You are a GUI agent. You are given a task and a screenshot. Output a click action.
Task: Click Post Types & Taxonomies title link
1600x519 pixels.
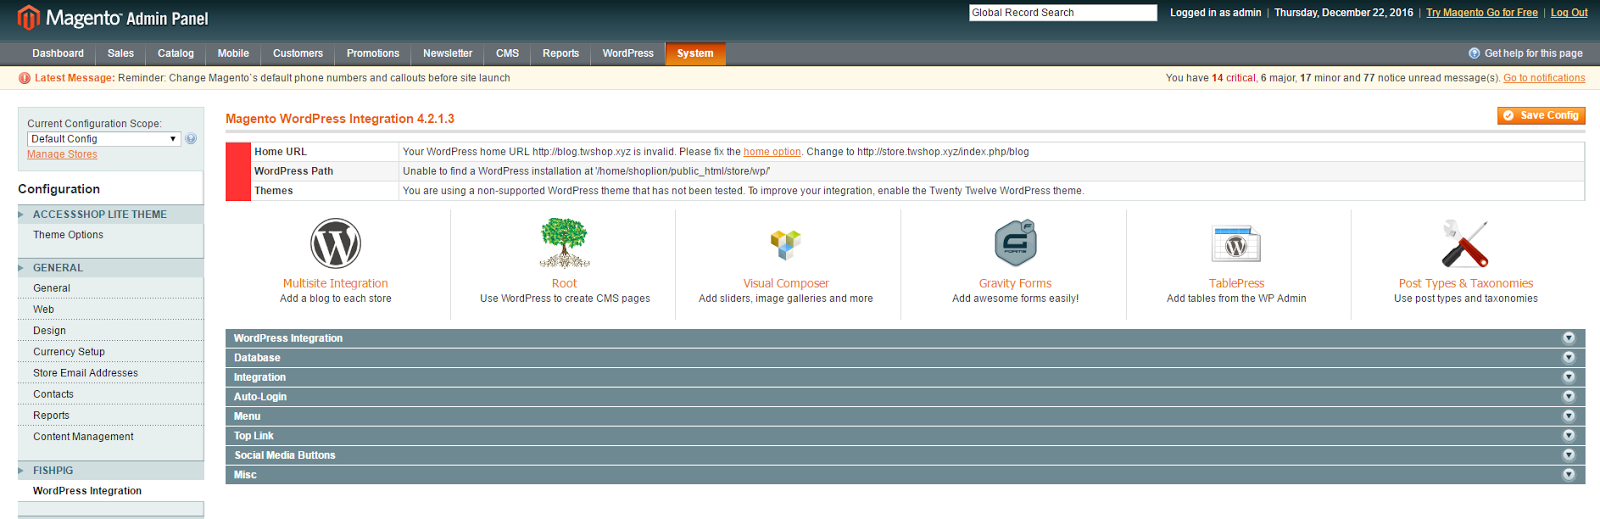click(x=1466, y=284)
